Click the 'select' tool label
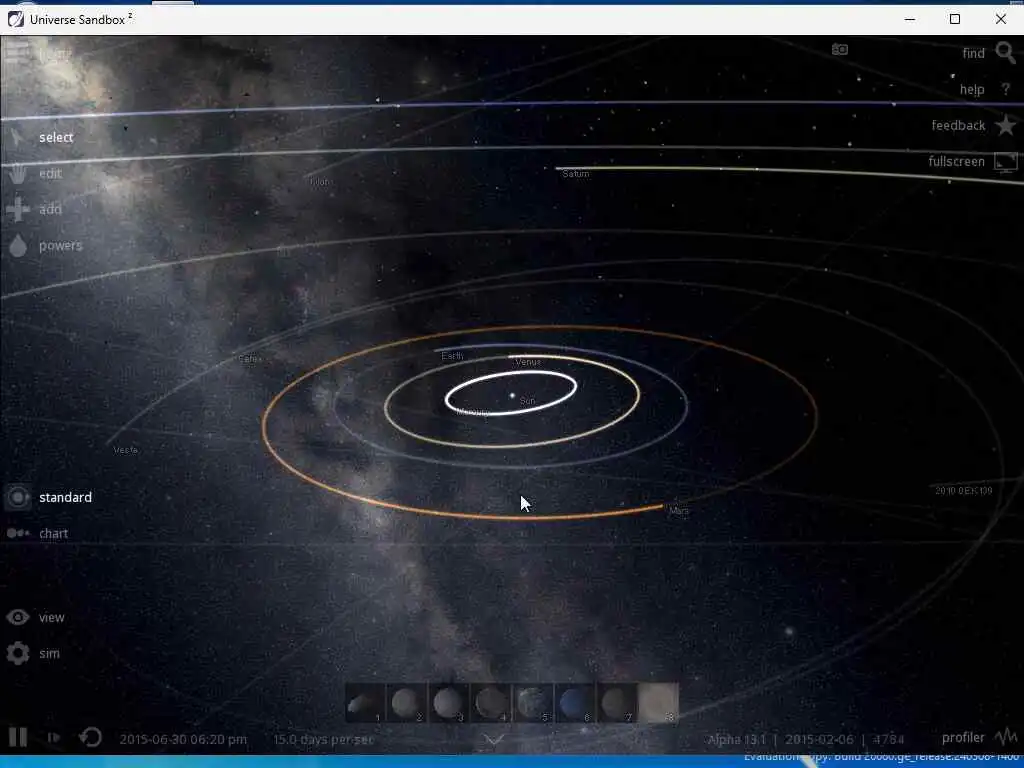1024x768 pixels. tap(56, 137)
